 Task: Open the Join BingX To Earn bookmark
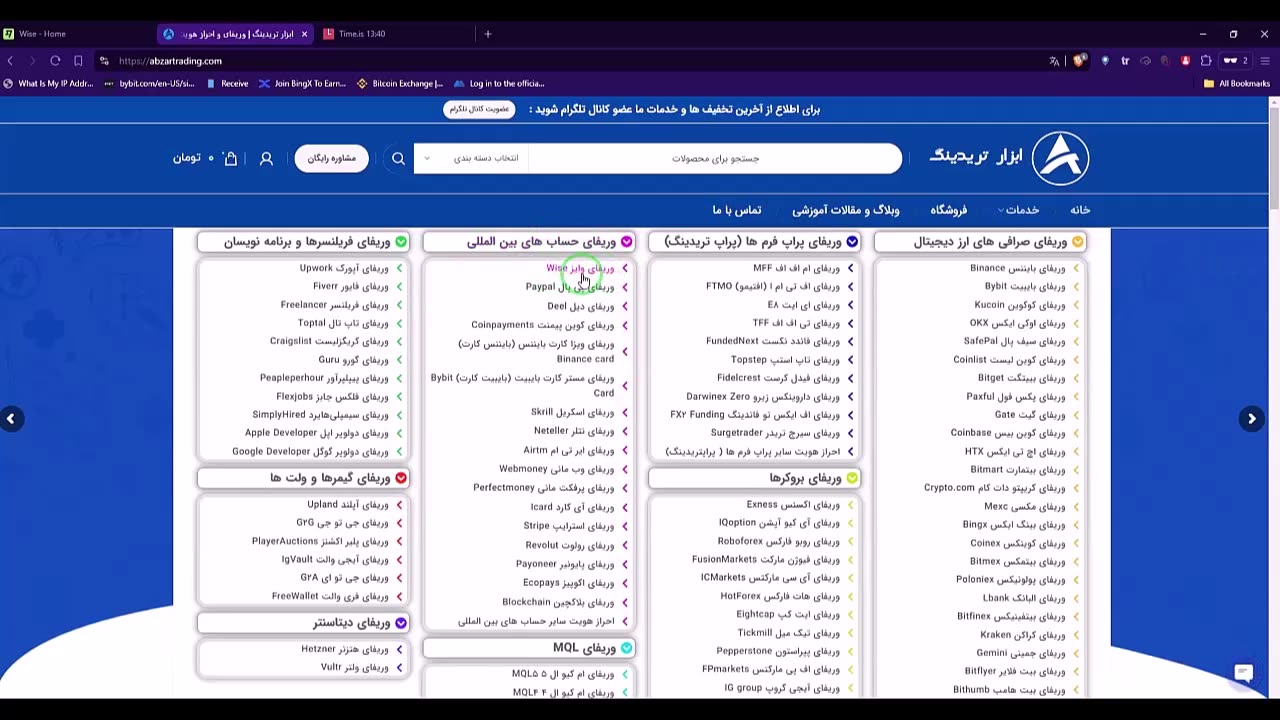tap(302, 84)
